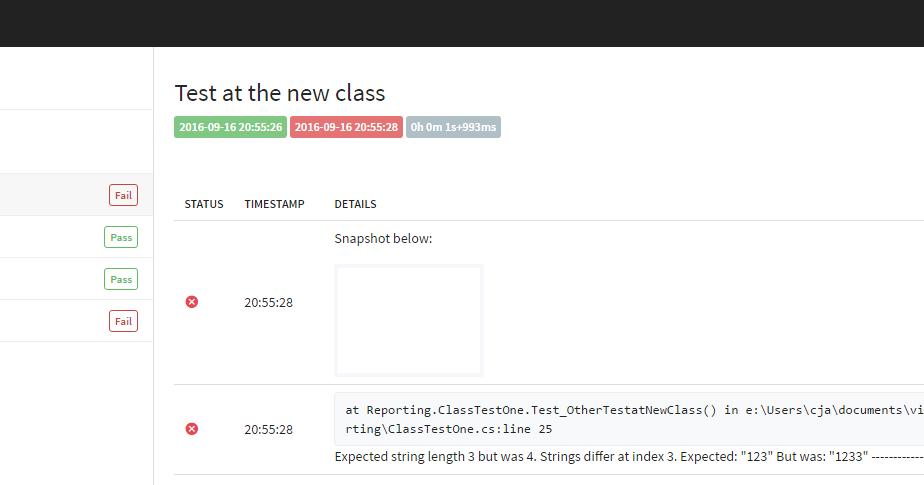Viewport: 924px width, 485px height.
Task: Click the "Test at the new class" title
Action: (x=280, y=93)
